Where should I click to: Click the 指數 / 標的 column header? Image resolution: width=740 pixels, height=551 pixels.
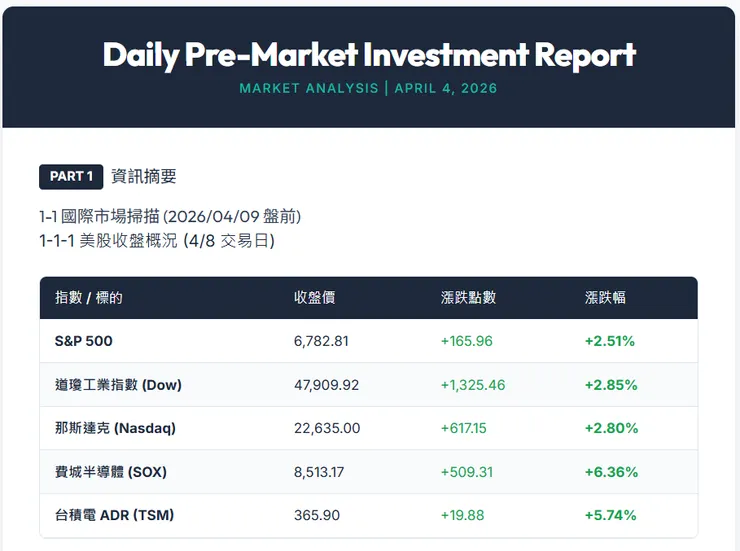click(x=88, y=297)
